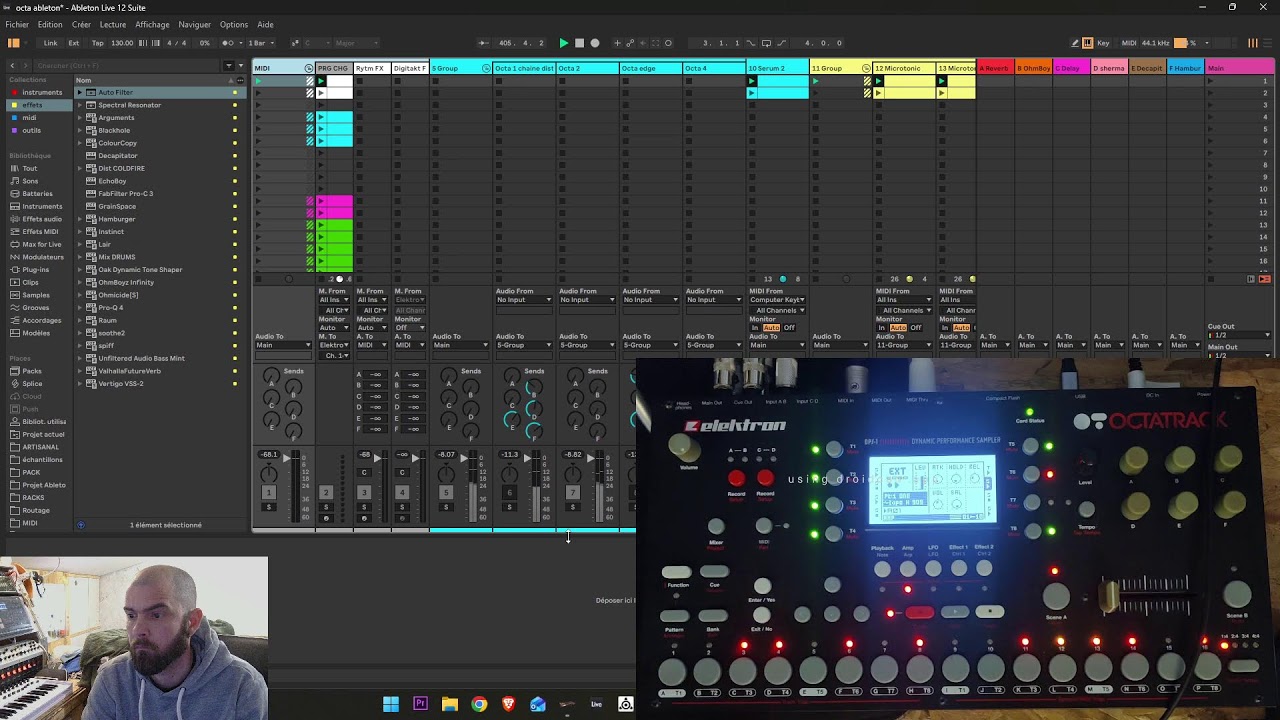Image resolution: width=1280 pixels, height=720 pixels.
Task: Enable Key map mode button
Action: pyautogui.click(x=1103, y=43)
